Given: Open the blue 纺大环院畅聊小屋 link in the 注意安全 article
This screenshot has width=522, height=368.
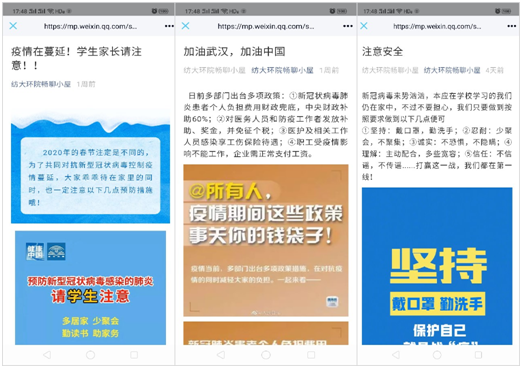Looking at the screenshot, I should [x=452, y=70].
